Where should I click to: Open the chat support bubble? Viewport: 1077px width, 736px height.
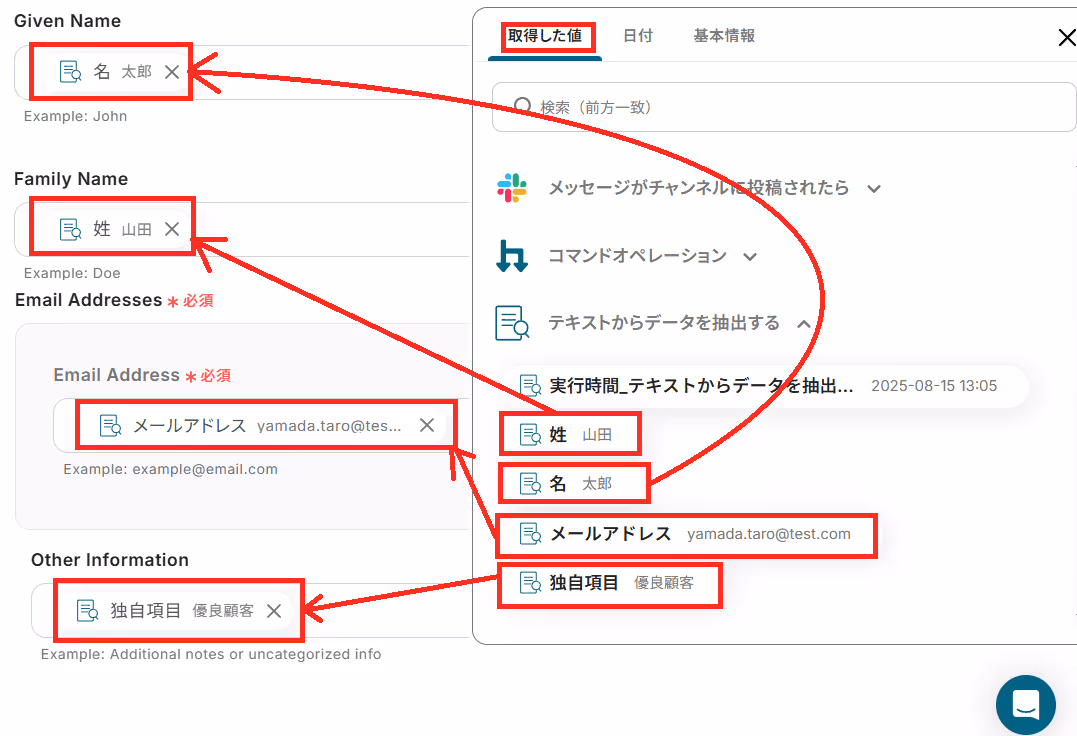tap(1025, 704)
